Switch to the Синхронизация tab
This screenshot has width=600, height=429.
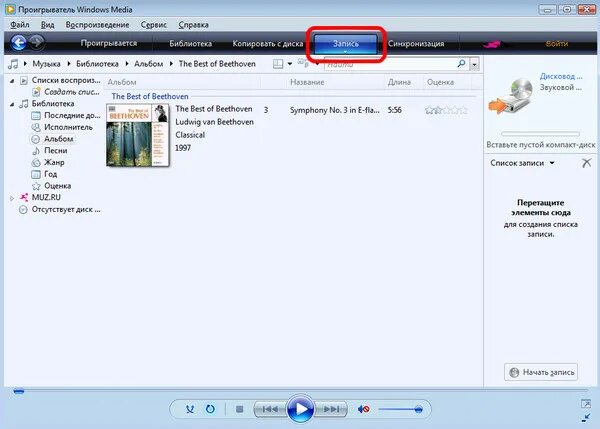tap(416, 44)
